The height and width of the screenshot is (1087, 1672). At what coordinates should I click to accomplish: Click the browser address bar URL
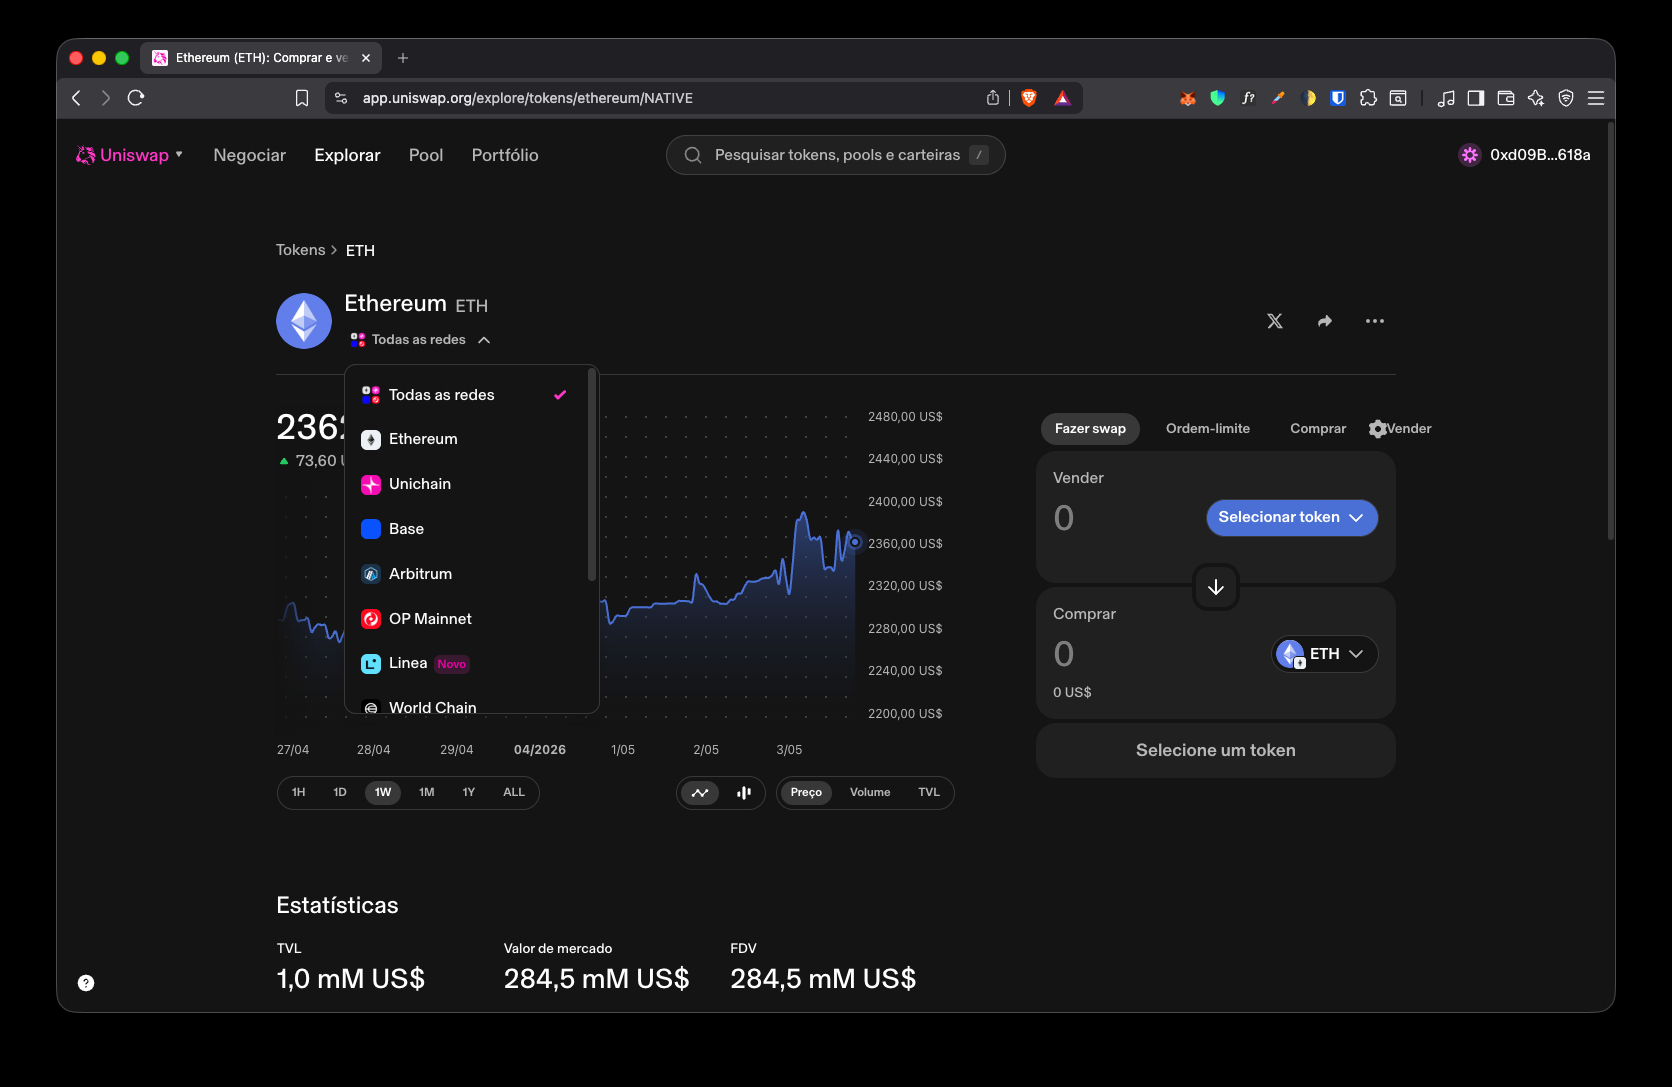click(x=528, y=98)
